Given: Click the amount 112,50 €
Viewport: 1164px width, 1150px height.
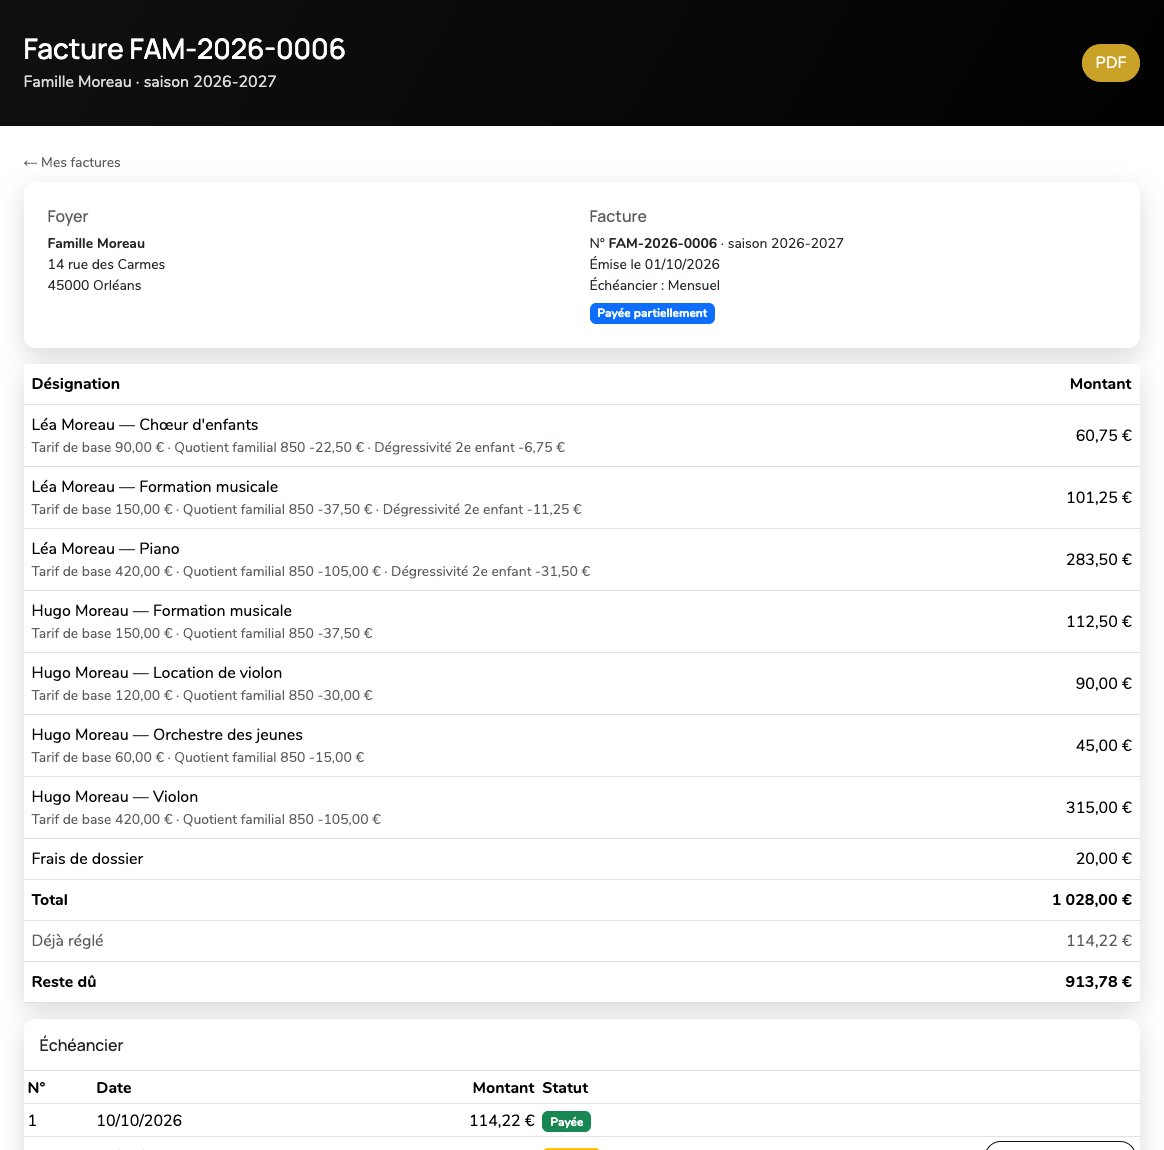Looking at the screenshot, I should coord(1099,622).
